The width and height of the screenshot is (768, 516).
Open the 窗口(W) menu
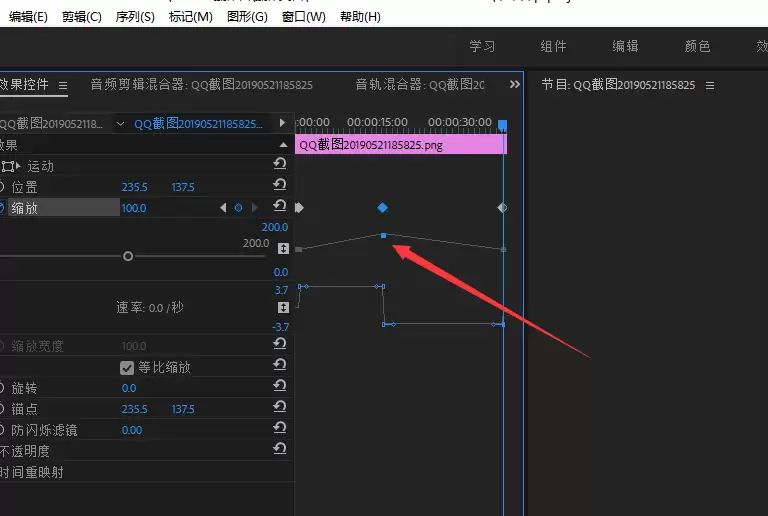(x=304, y=17)
